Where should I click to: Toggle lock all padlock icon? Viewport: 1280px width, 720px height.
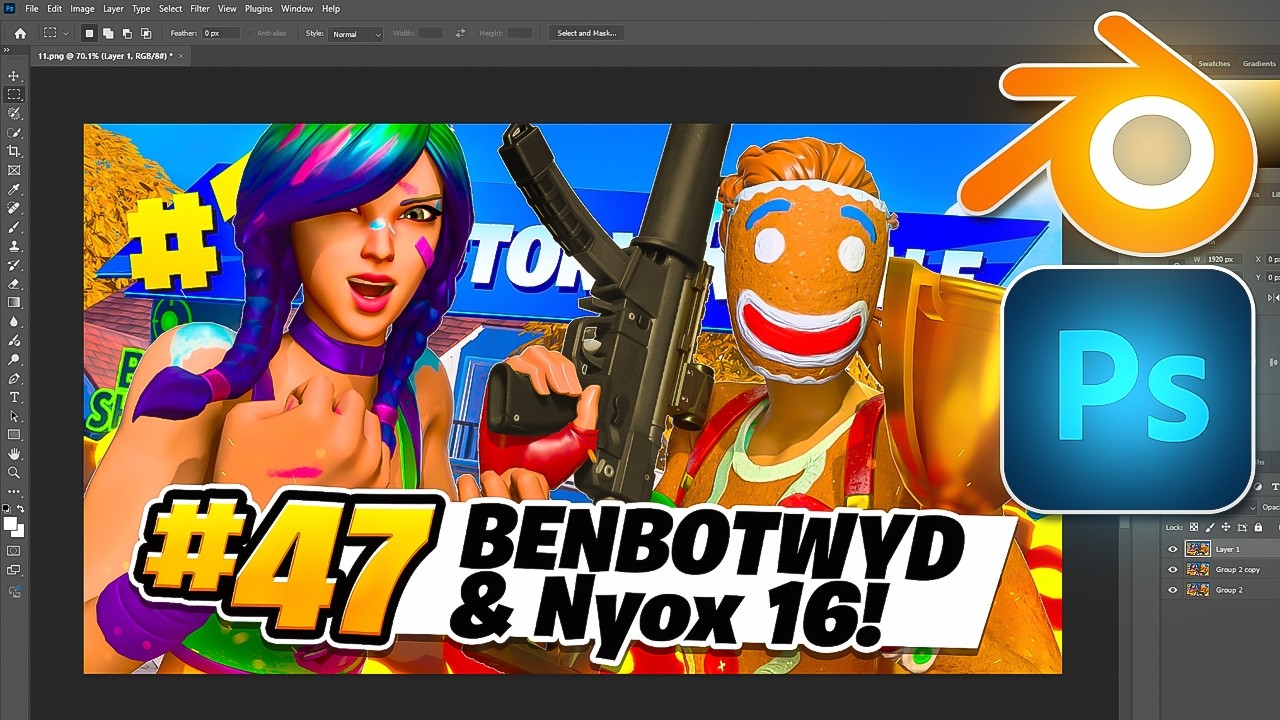[x=1258, y=527]
